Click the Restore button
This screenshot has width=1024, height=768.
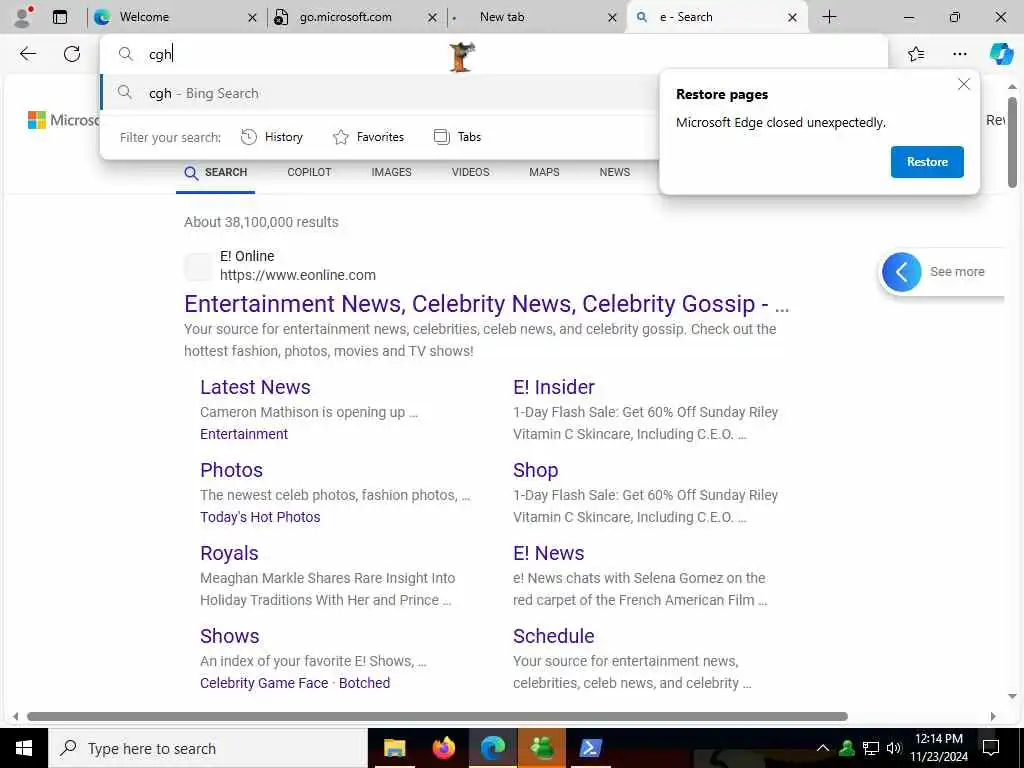pyautogui.click(x=927, y=162)
